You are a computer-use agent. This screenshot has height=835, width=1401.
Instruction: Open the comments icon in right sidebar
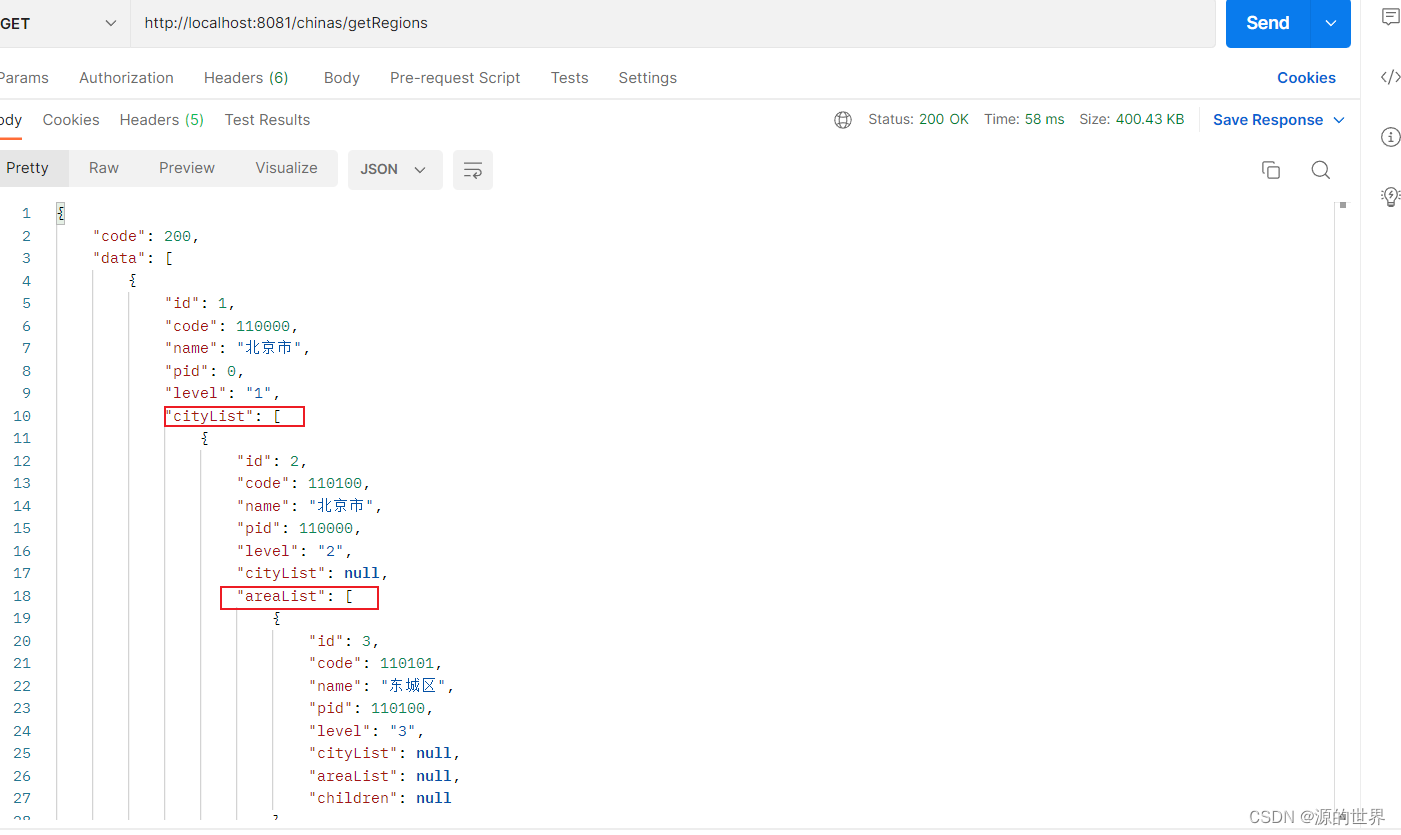click(x=1391, y=17)
